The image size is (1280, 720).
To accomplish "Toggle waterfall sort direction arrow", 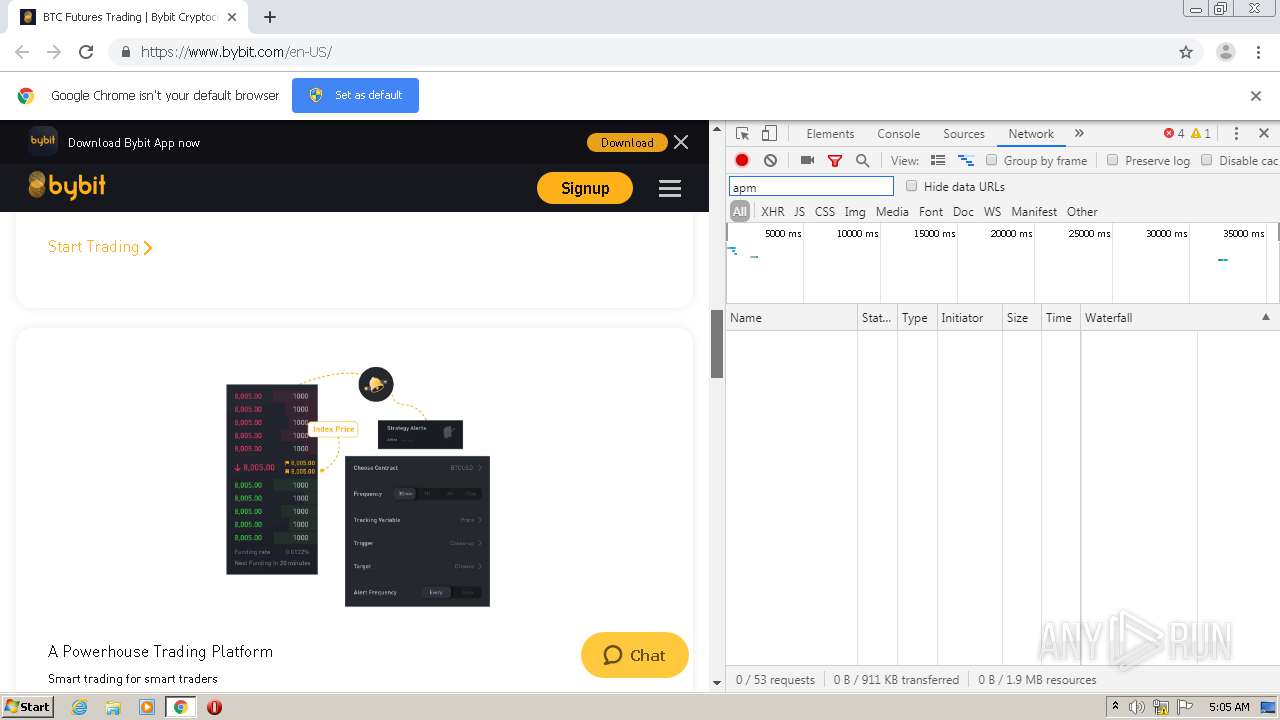I will point(1266,317).
